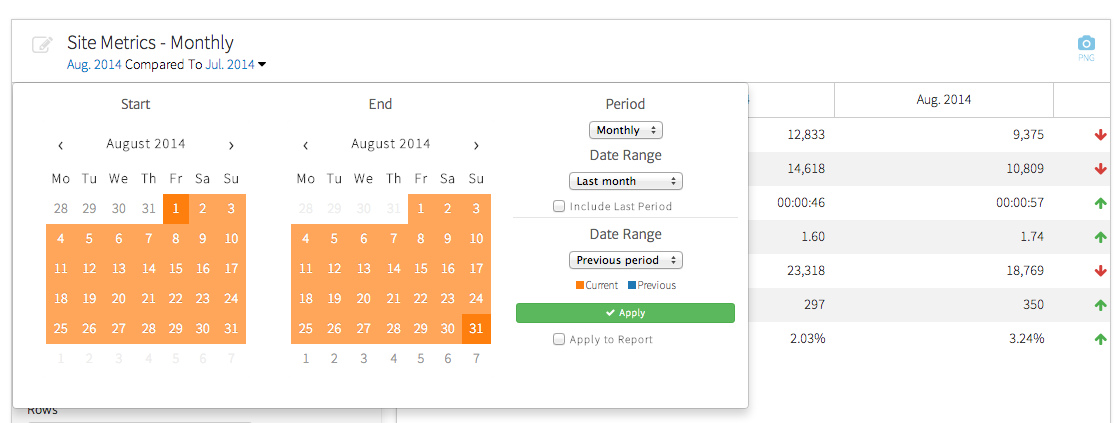The width and height of the screenshot is (1120, 423).
Task: Open the Last month date range dropdown
Action: 625,181
